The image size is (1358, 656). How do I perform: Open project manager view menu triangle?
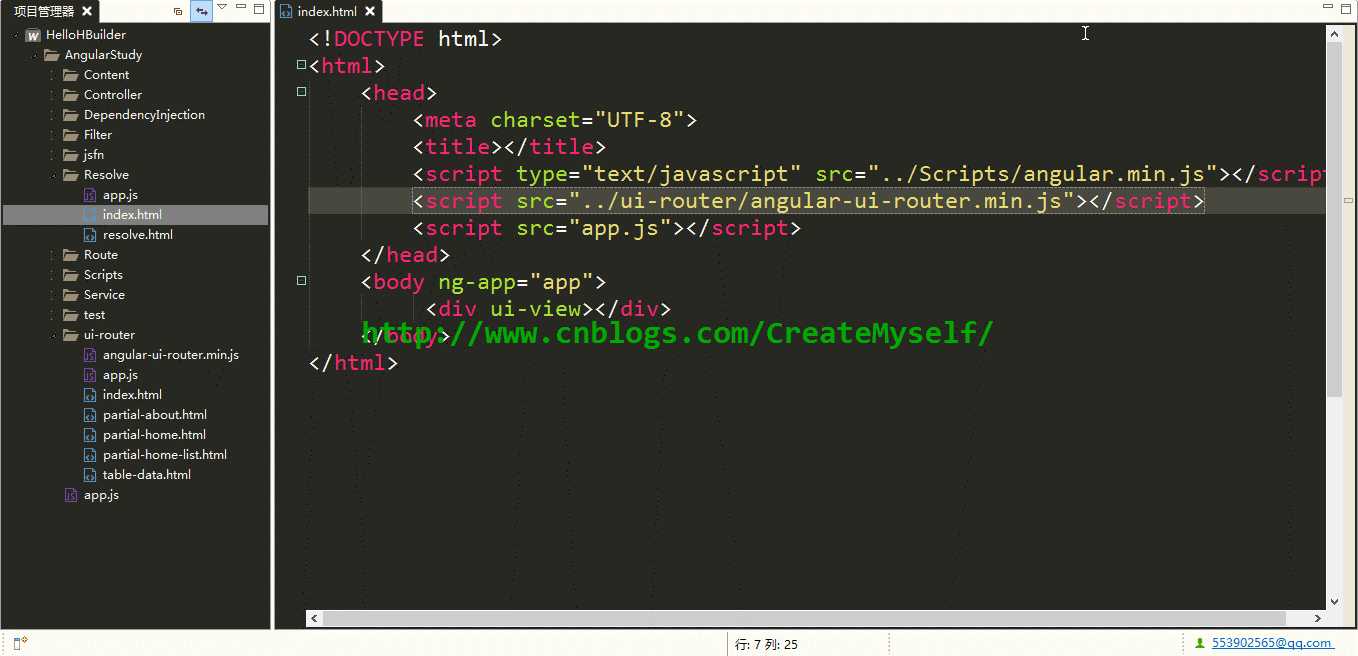coord(223,8)
